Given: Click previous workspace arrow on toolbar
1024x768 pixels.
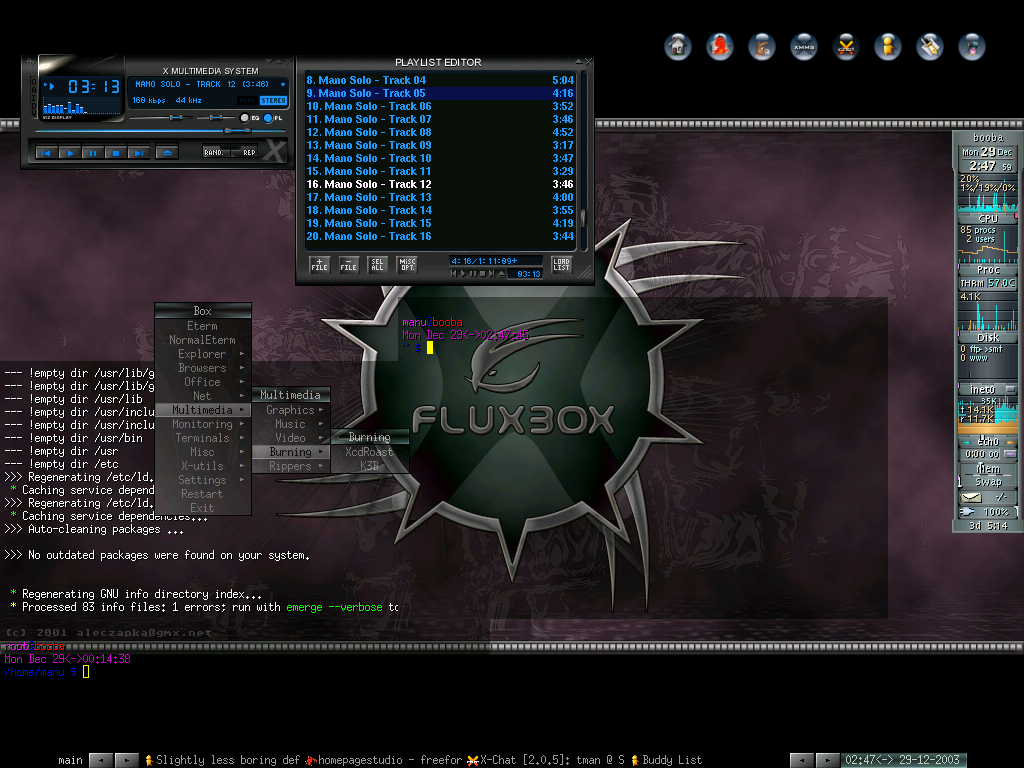Looking at the screenshot, I should click(101, 760).
